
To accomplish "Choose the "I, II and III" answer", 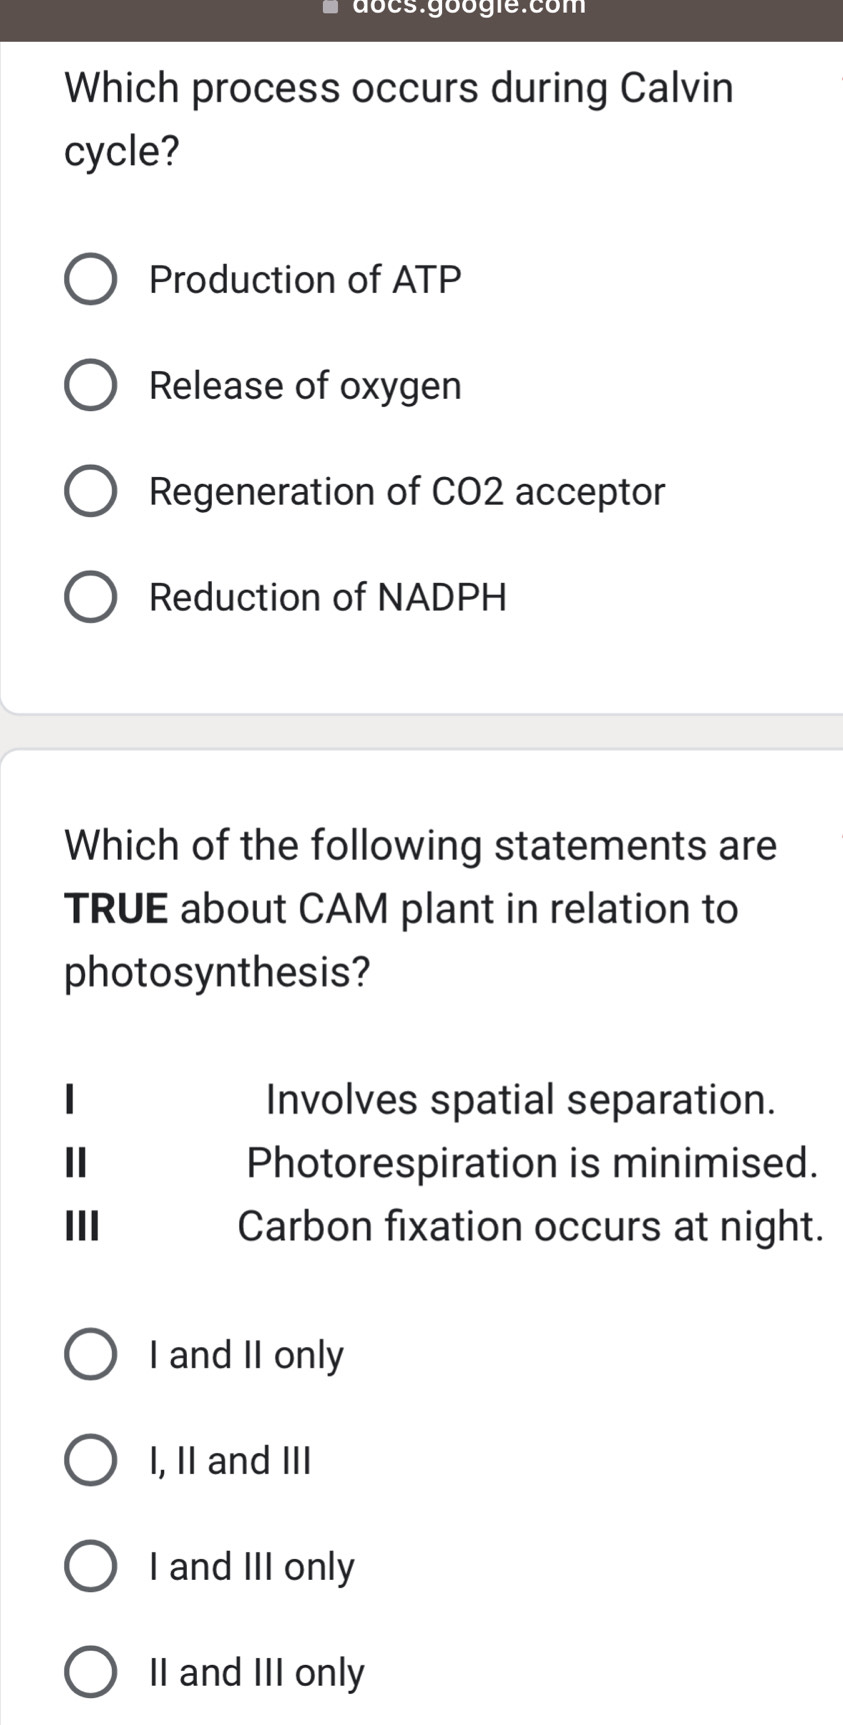I will click(x=91, y=1460).
